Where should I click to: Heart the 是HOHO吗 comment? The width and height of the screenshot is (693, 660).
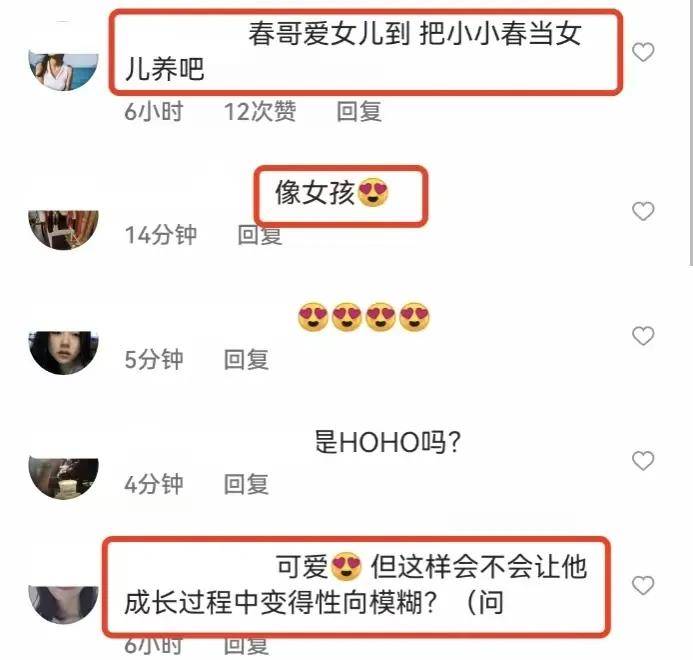pos(643,461)
